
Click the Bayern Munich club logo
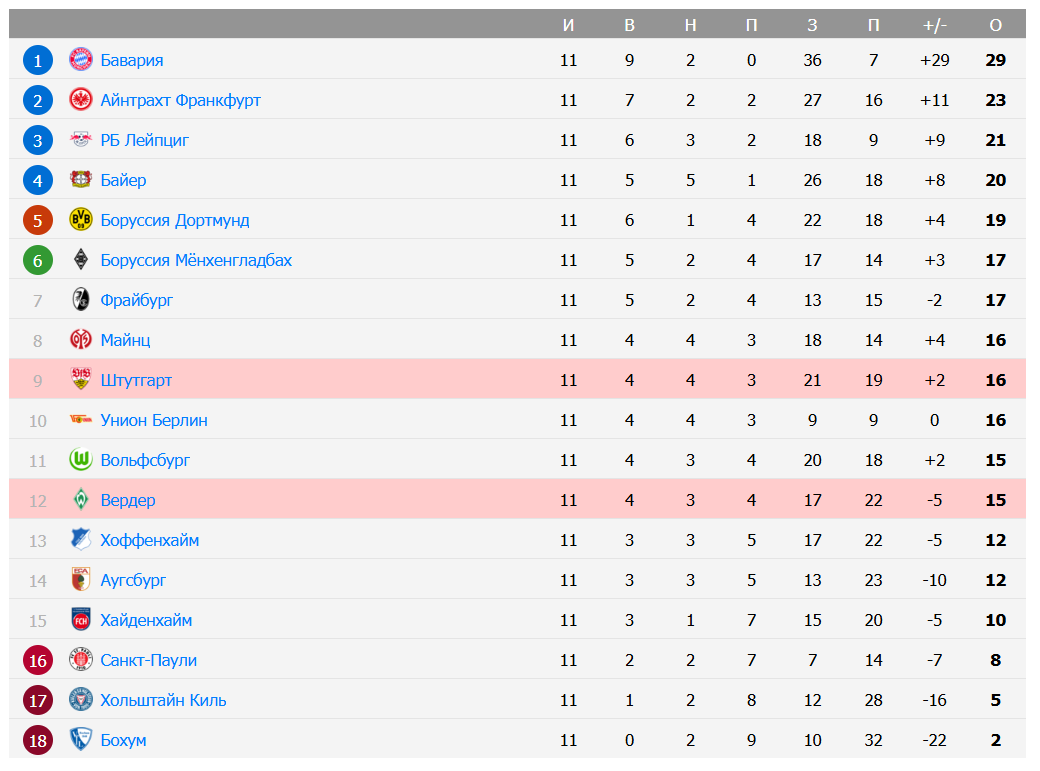tap(80, 60)
